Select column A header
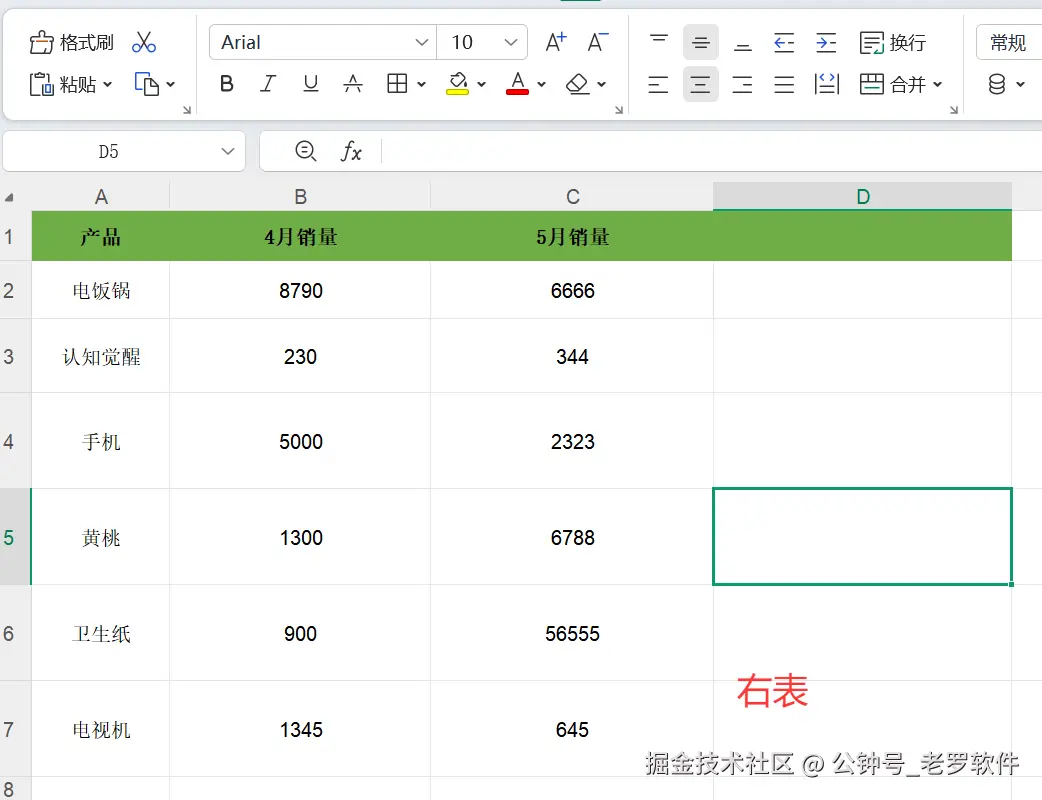Viewport: 1042px width, 800px height. pos(100,197)
